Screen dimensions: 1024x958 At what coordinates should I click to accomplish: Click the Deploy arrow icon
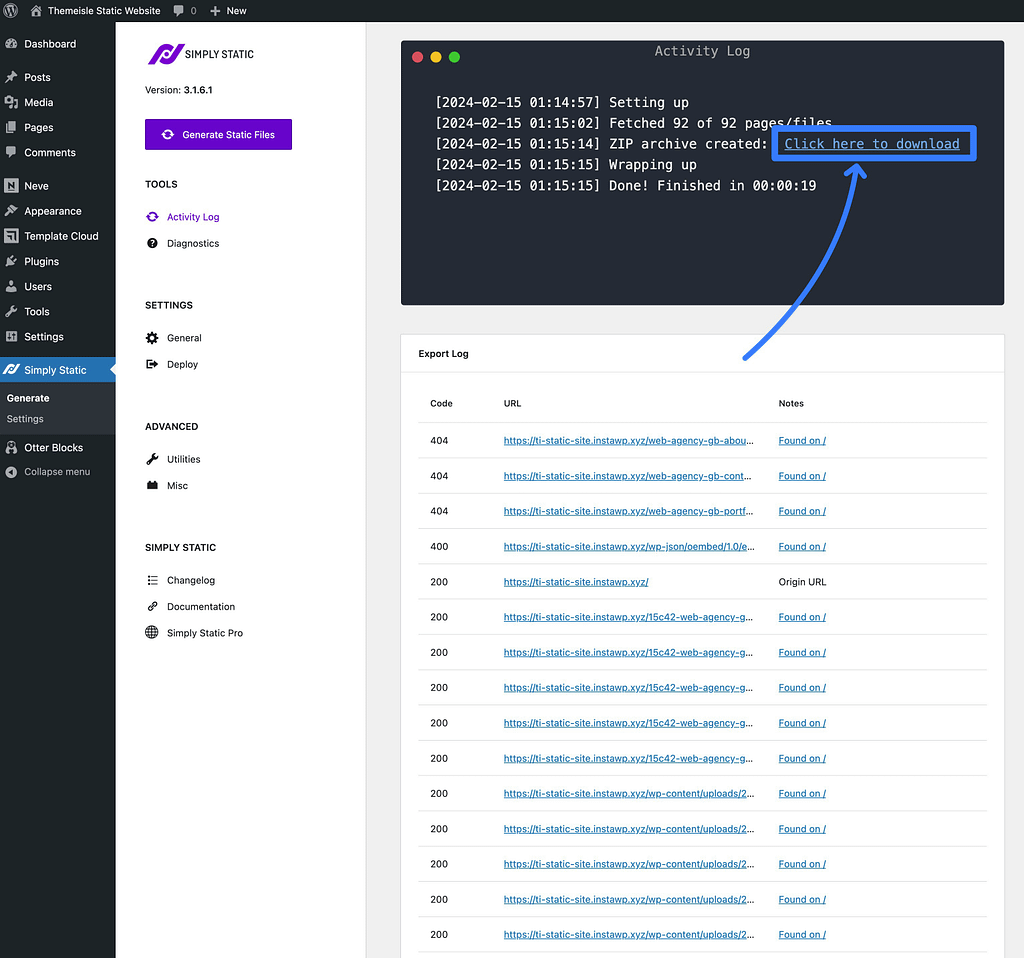pos(152,364)
